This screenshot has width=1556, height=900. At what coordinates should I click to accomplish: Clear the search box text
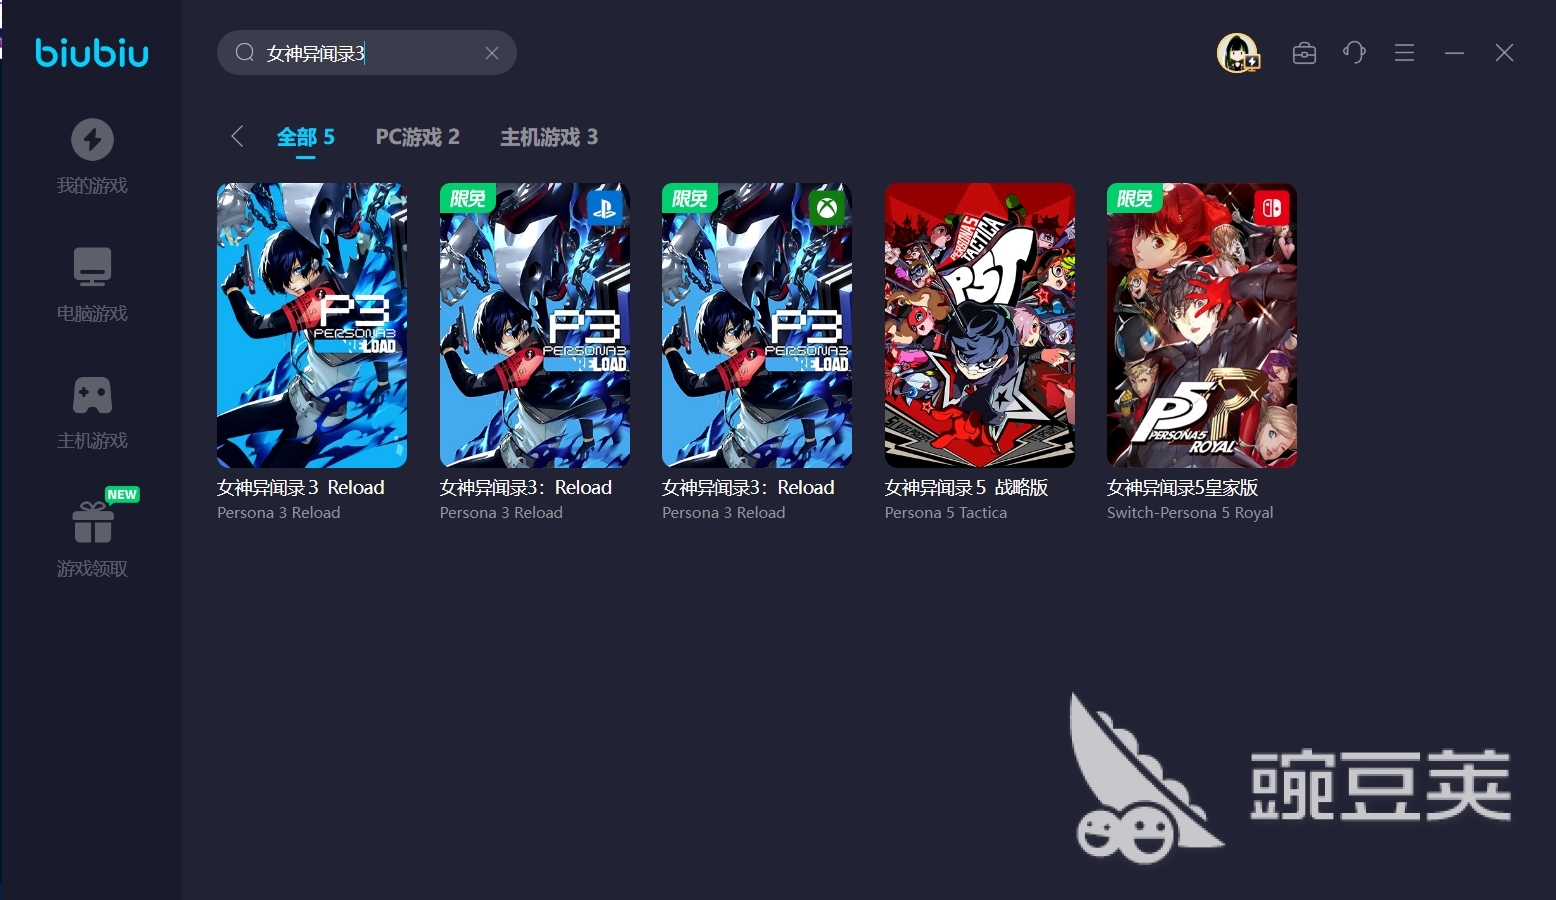tap(492, 53)
